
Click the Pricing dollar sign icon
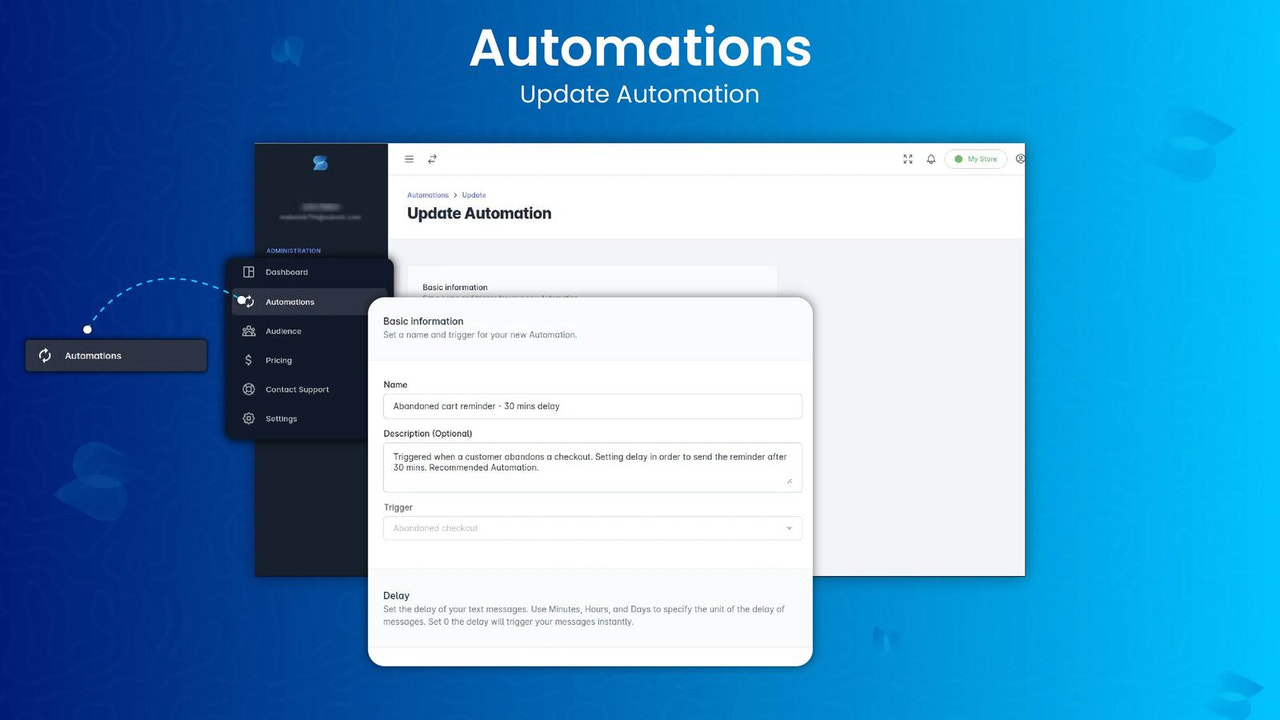pos(248,360)
